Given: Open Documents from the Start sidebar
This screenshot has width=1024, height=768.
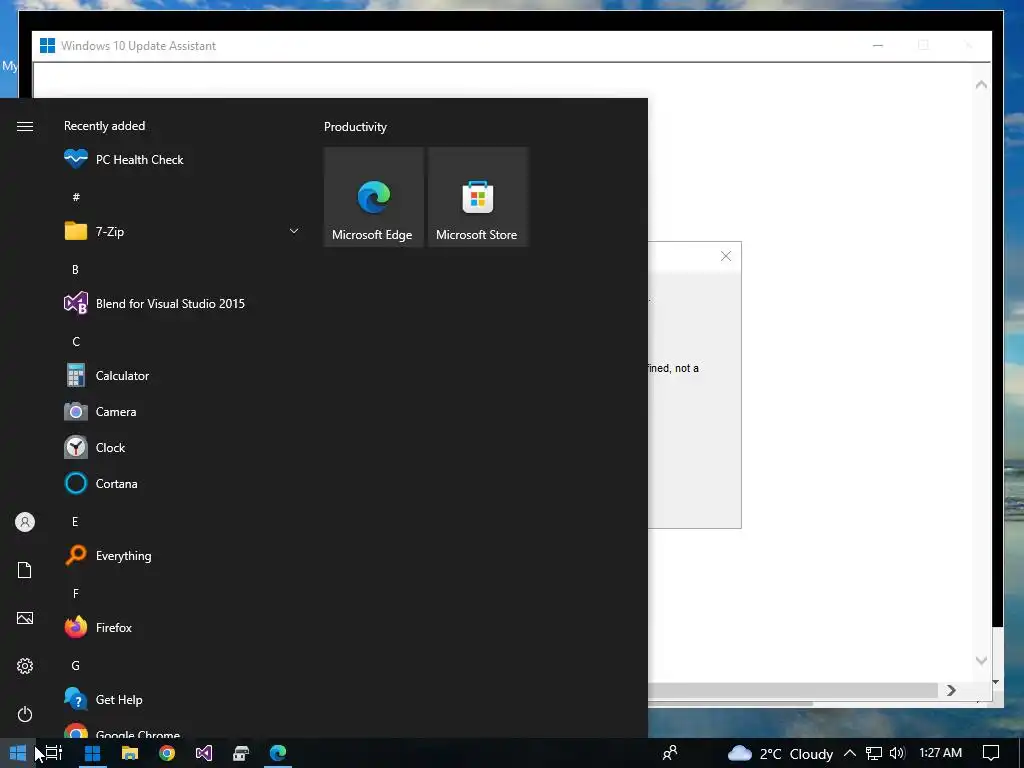Looking at the screenshot, I should pyautogui.click(x=25, y=570).
